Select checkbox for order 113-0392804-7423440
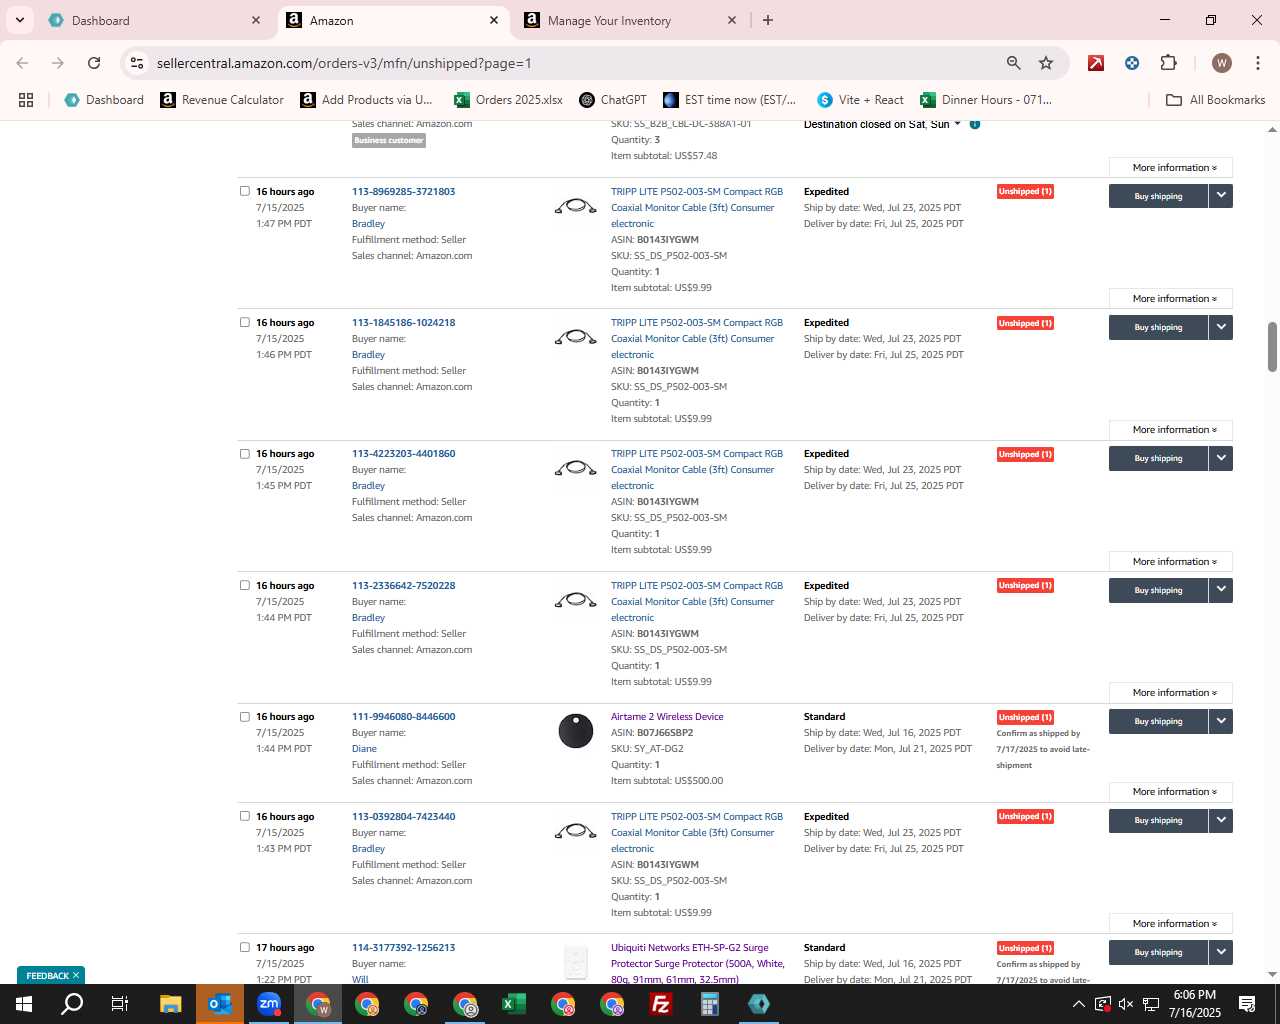1280x1024 pixels. pos(245,816)
